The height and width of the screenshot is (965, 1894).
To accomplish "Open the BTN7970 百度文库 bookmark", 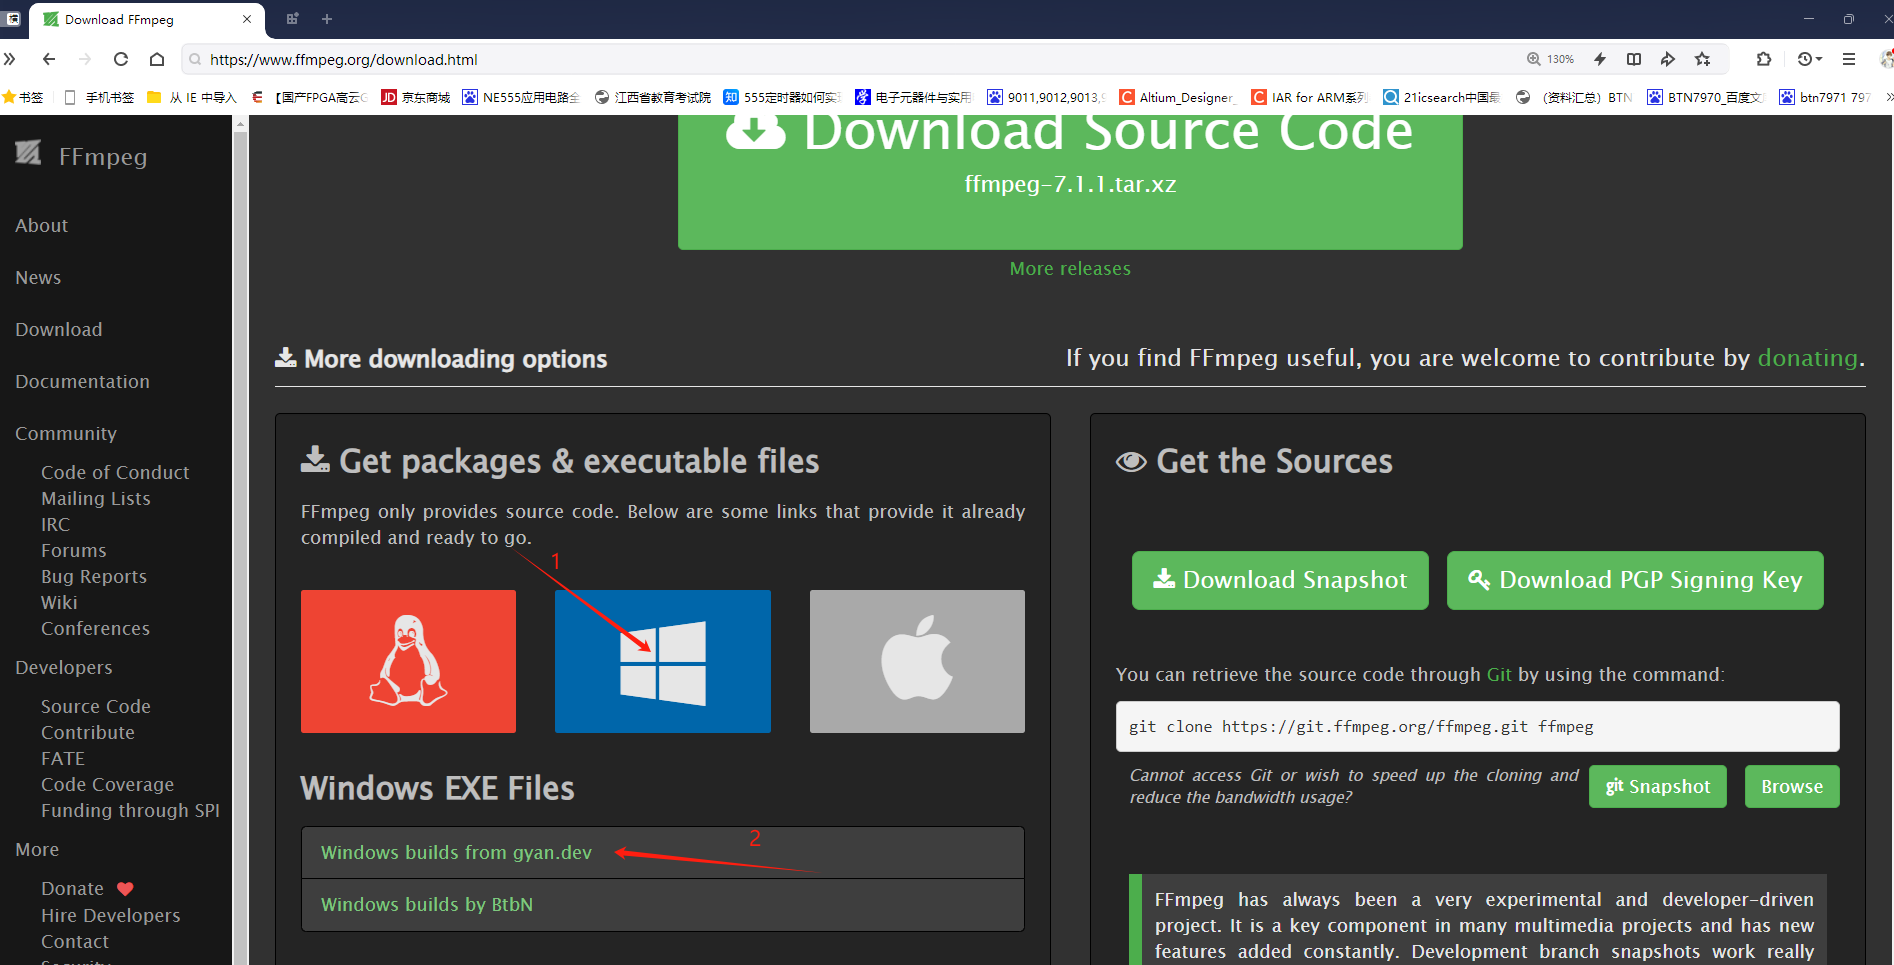I will 1706,97.
